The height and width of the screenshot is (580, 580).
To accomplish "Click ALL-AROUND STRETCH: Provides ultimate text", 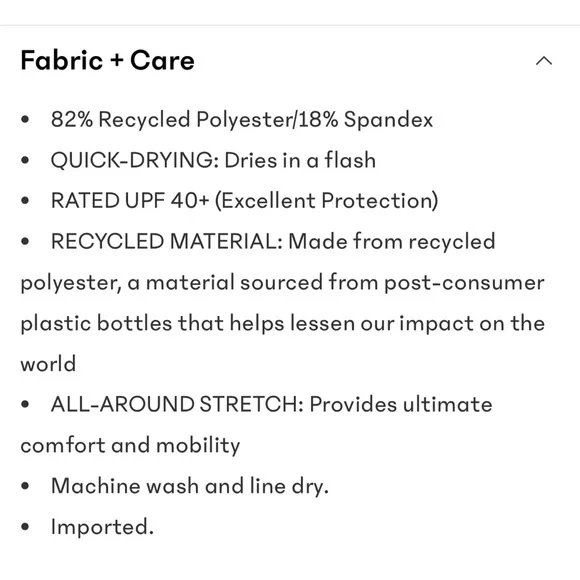I will (272, 404).
